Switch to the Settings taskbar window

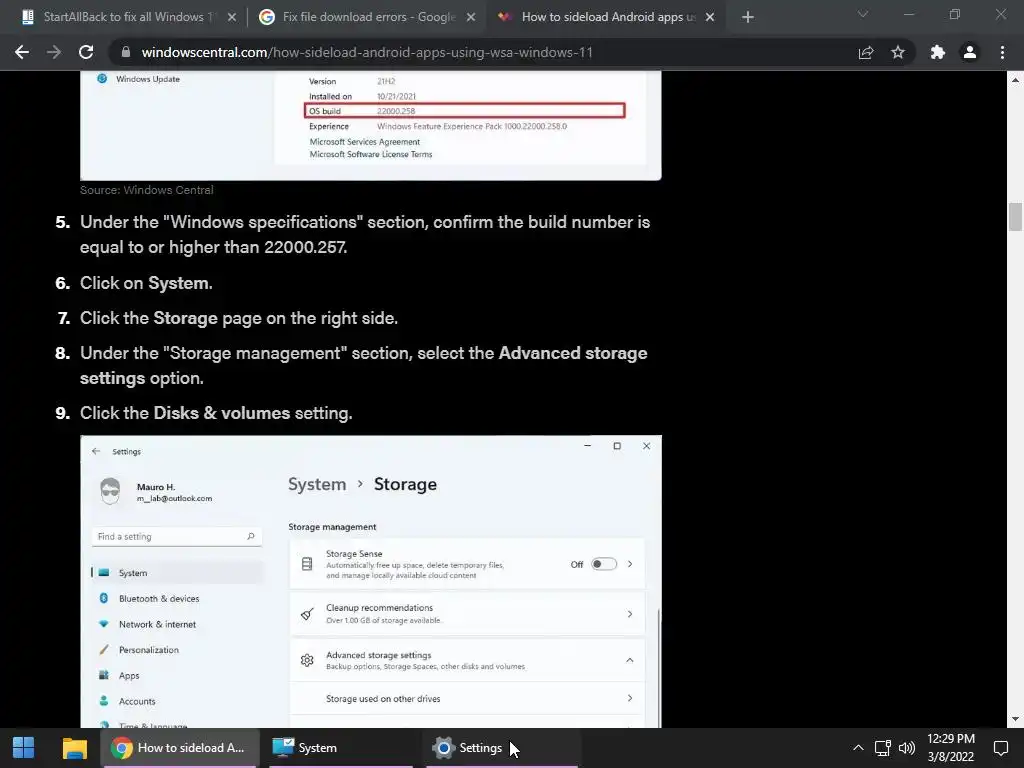point(502,748)
